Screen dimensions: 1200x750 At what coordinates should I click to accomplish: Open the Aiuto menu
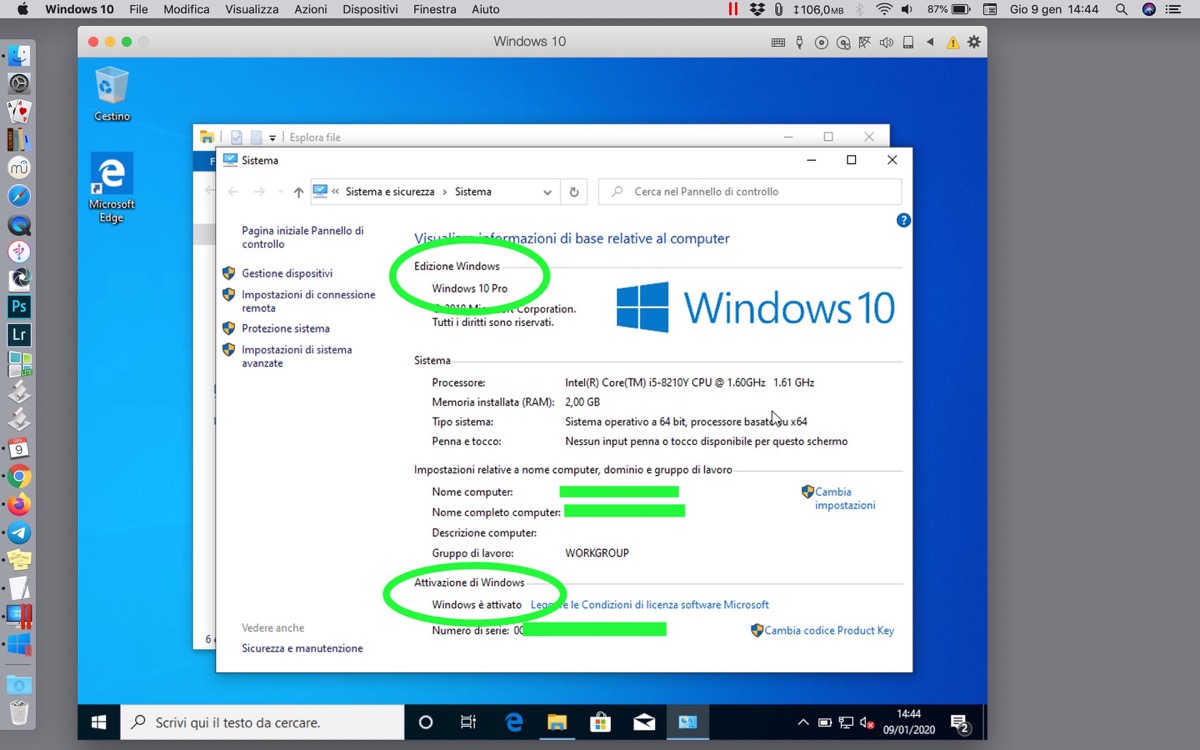pos(485,9)
